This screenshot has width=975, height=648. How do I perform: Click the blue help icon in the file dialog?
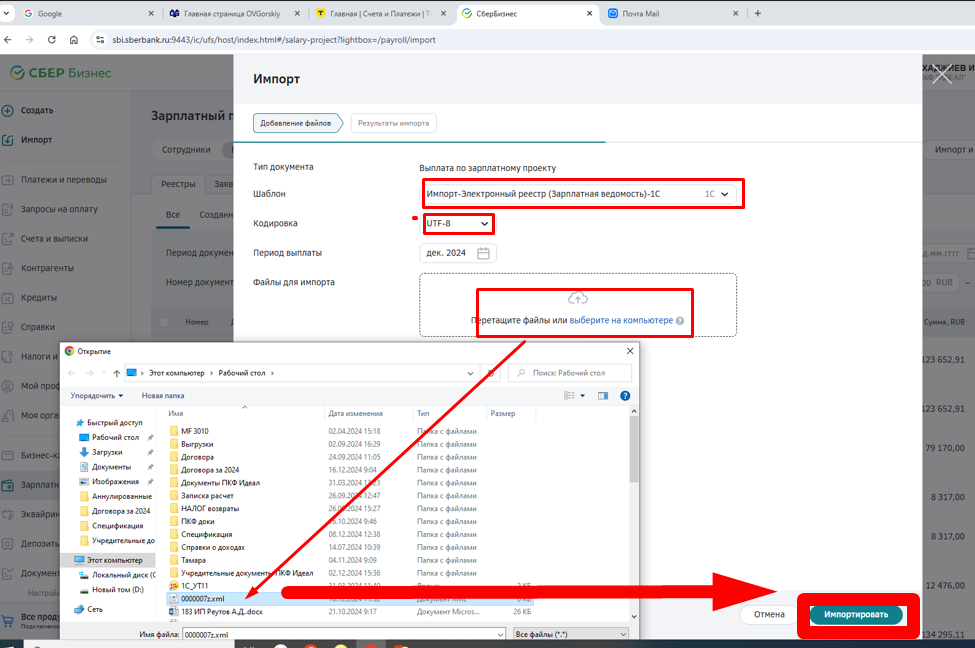click(625, 396)
